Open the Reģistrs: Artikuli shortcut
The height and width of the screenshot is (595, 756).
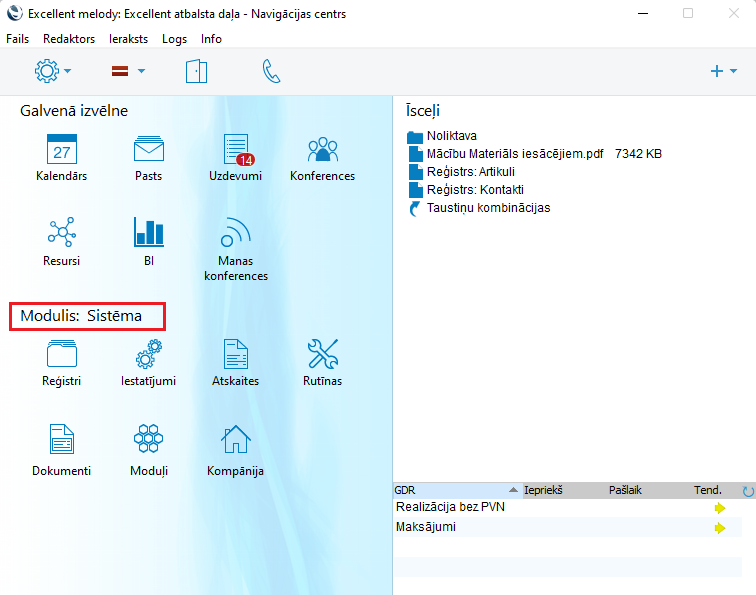[x=470, y=172]
